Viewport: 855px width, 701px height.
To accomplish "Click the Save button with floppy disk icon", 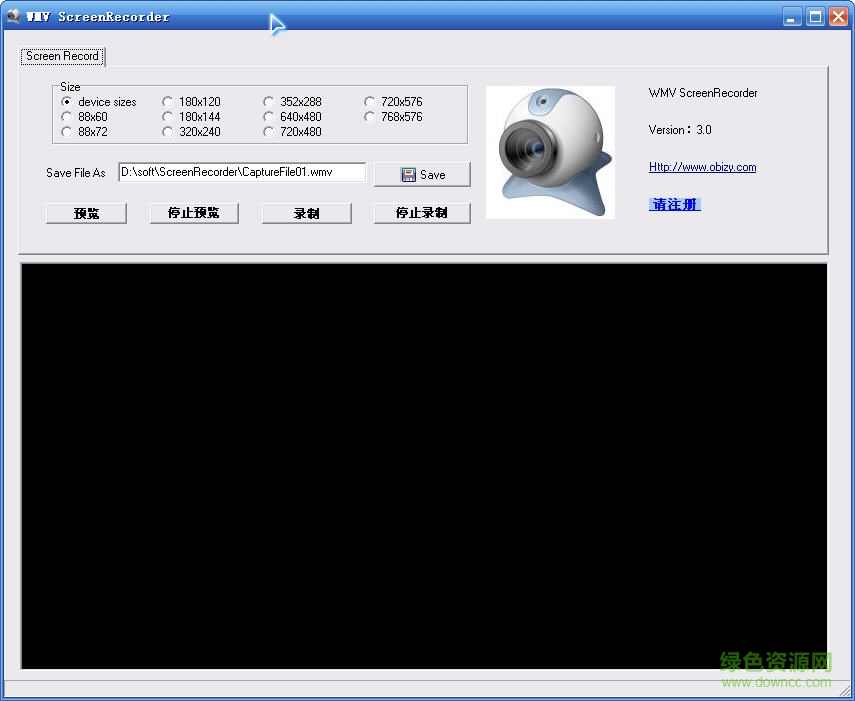I will click(x=422, y=174).
